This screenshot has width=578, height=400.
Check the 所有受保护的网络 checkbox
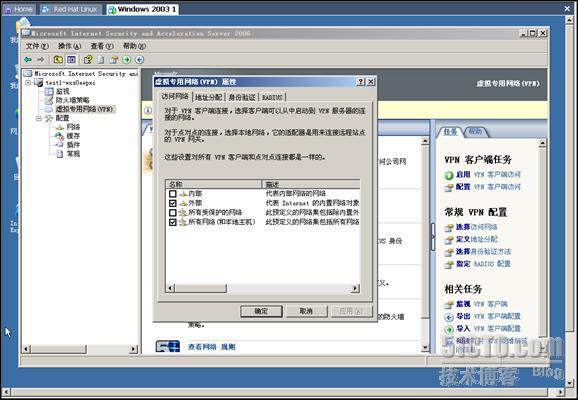173,213
